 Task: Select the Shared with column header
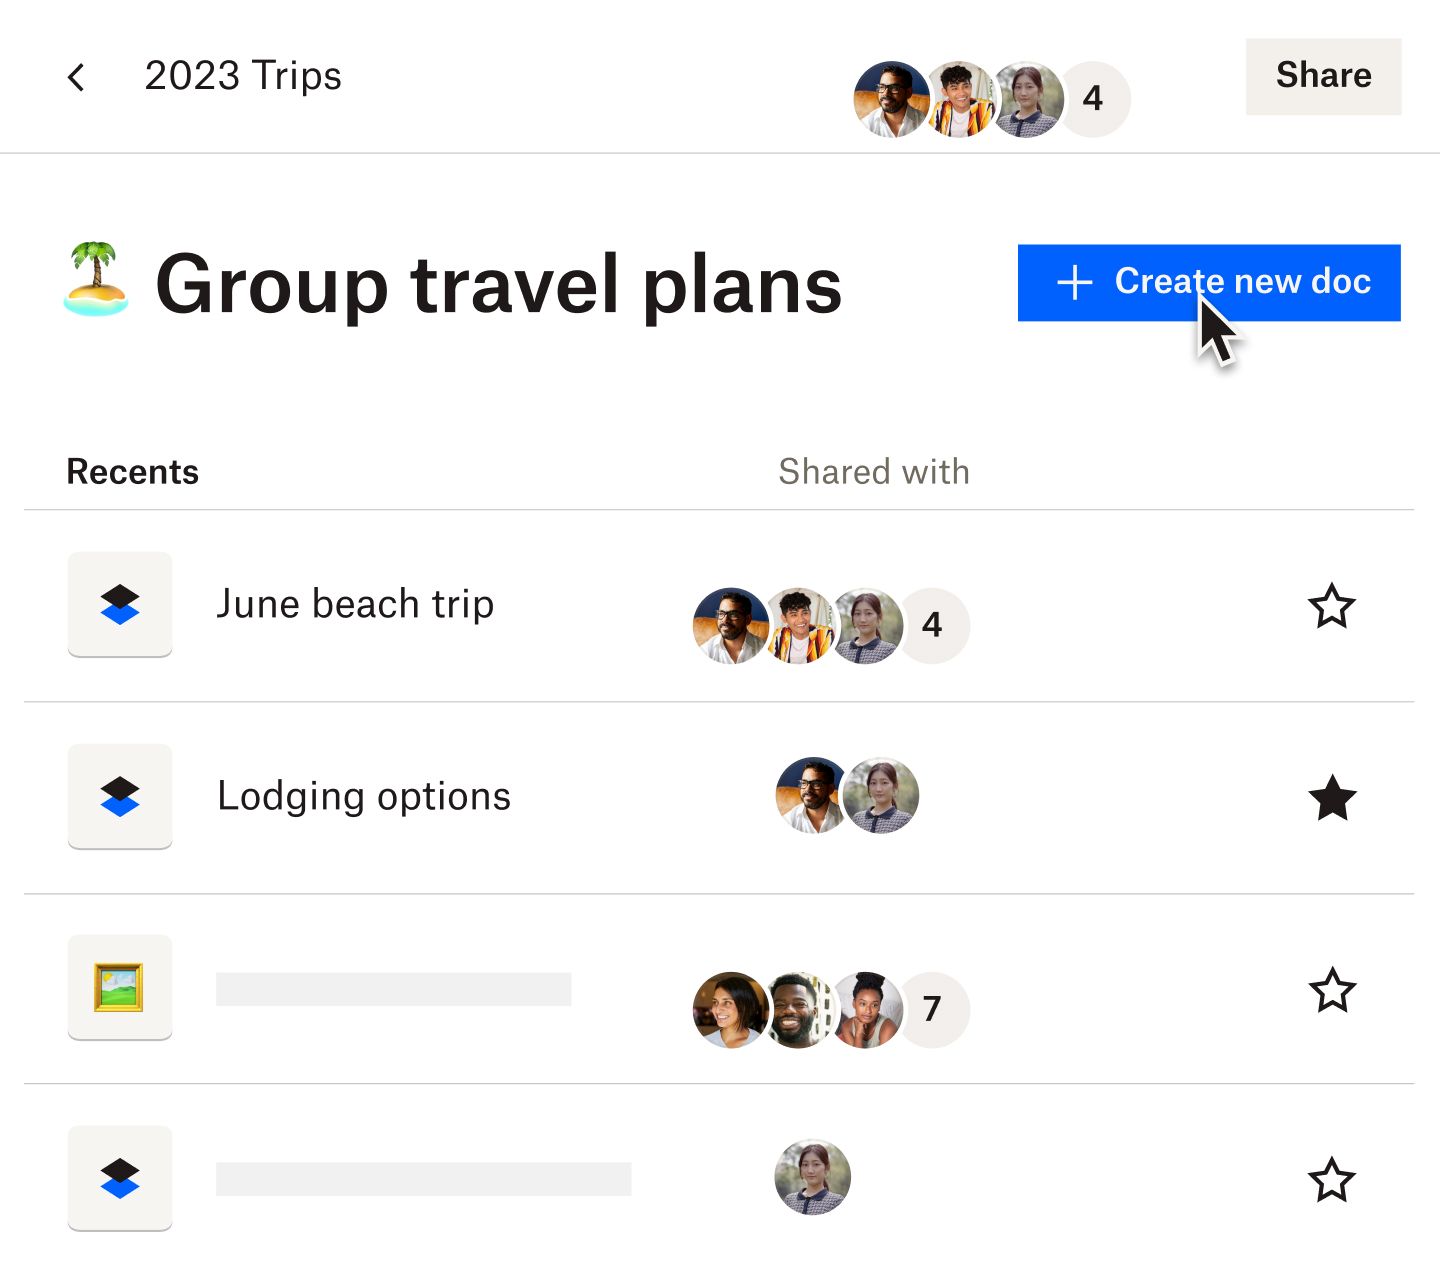(874, 472)
